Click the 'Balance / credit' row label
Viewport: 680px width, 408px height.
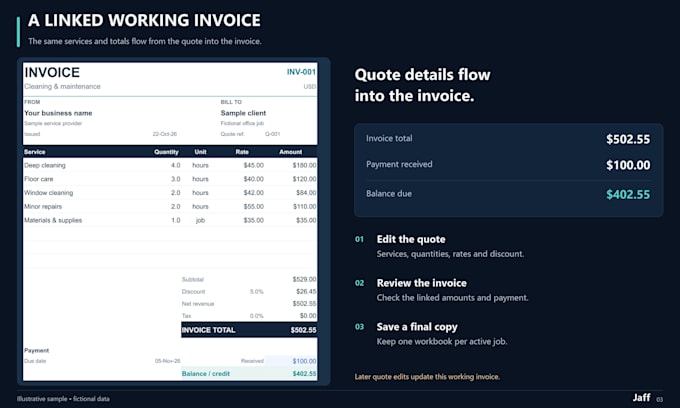coord(206,374)
